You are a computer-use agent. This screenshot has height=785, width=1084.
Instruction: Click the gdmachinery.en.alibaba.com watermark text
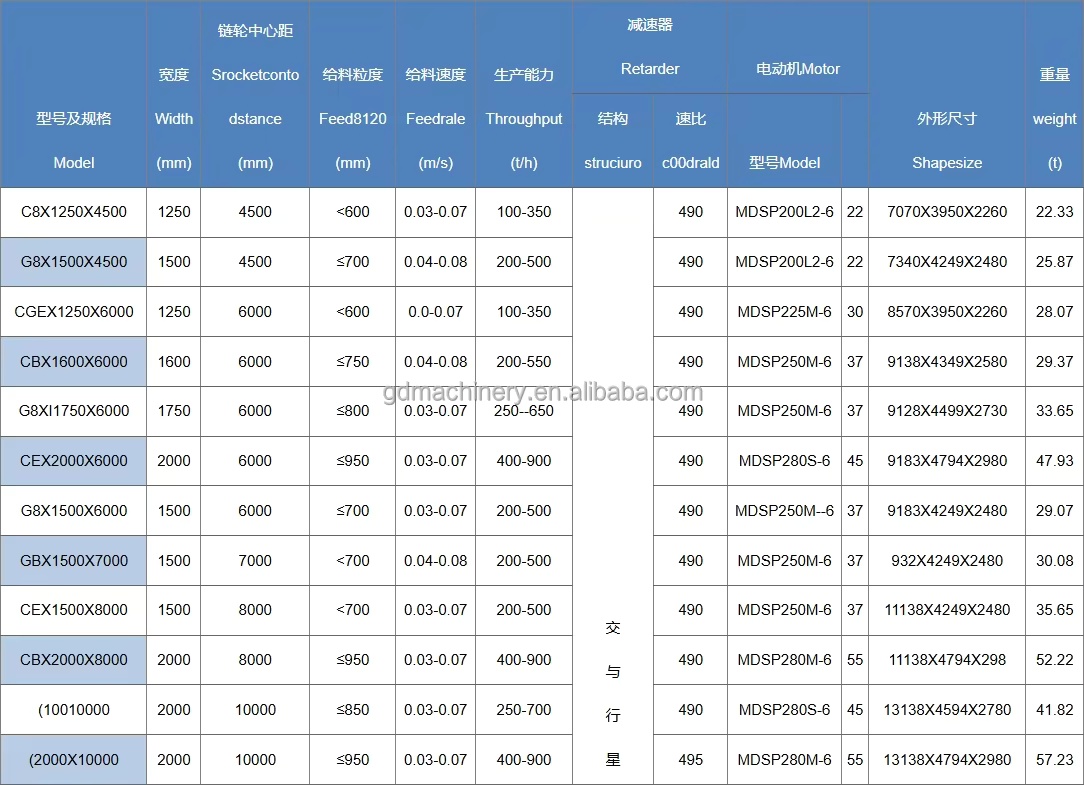click(543, 391)
